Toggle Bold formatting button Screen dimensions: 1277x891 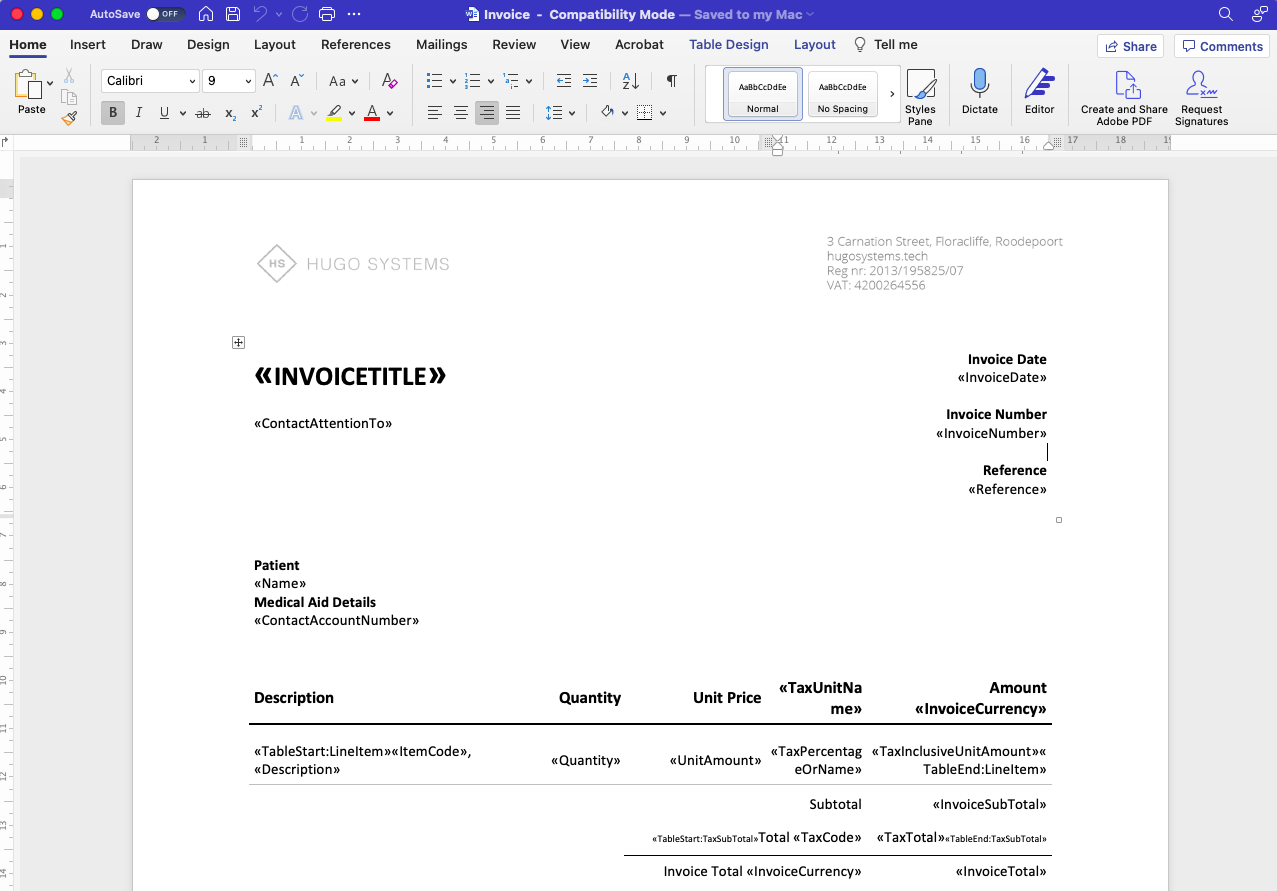[x=113, y=113]
